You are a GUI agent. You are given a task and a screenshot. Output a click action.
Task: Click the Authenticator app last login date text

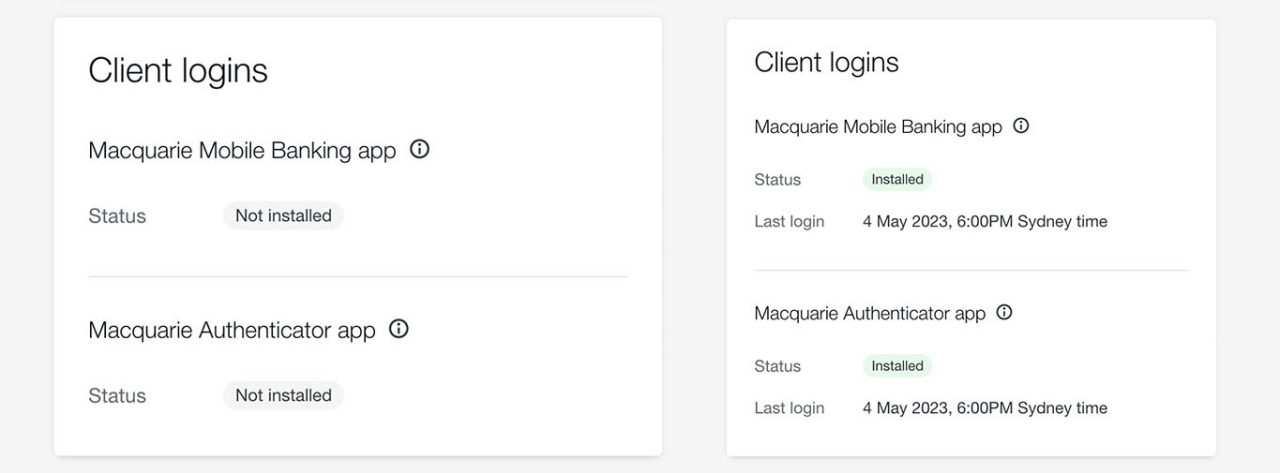[985, 408]
